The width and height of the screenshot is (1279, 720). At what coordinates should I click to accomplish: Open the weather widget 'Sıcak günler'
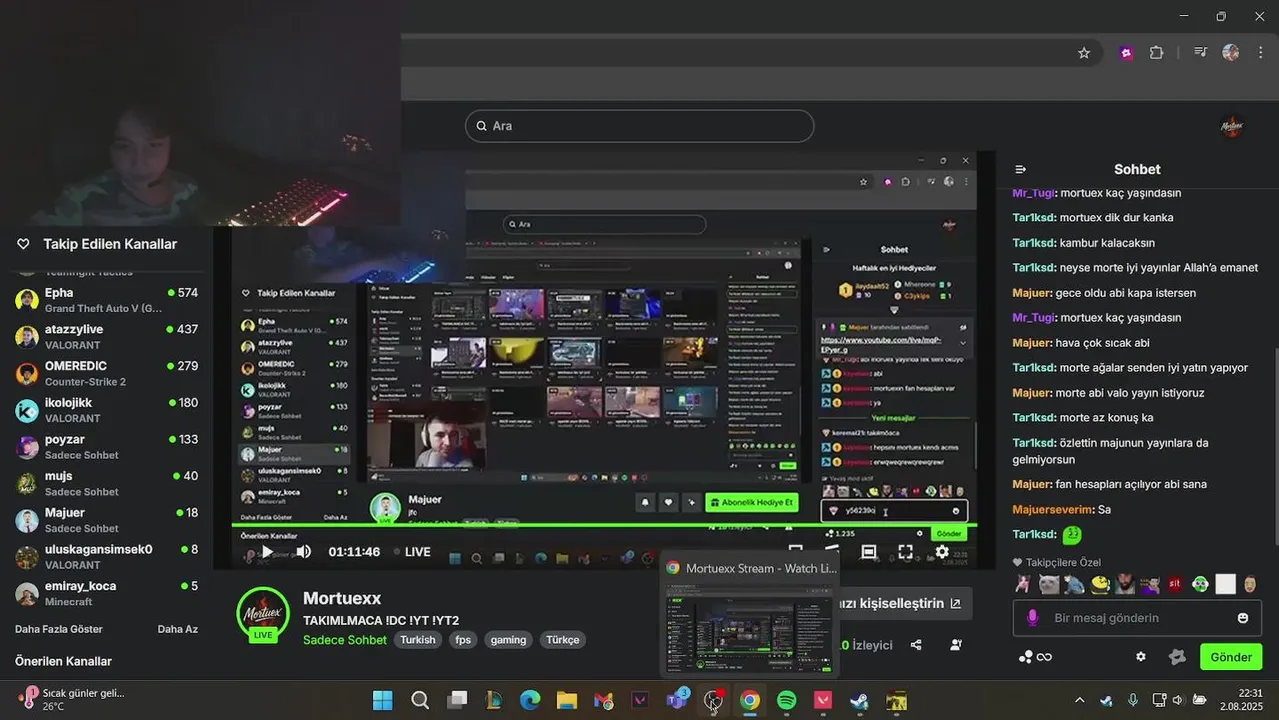pyautogui.click(x=72, y=700)
